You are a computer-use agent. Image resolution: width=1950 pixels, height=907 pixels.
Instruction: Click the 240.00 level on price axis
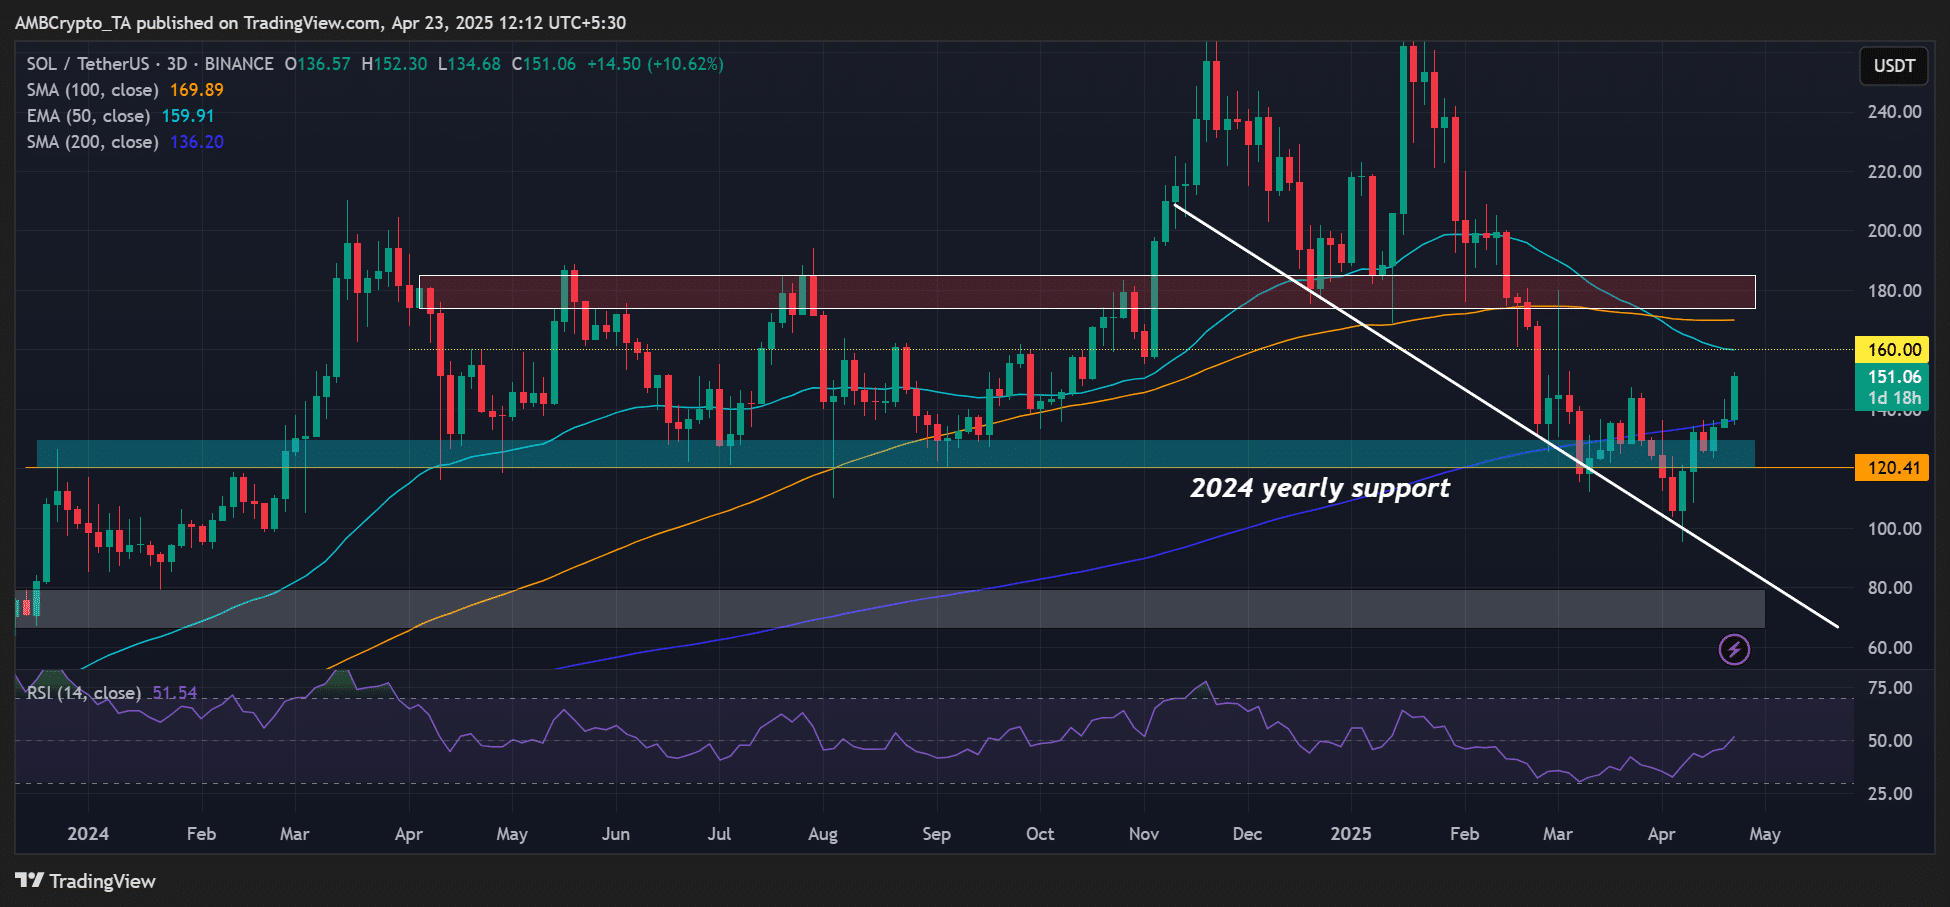(1894, 112)
